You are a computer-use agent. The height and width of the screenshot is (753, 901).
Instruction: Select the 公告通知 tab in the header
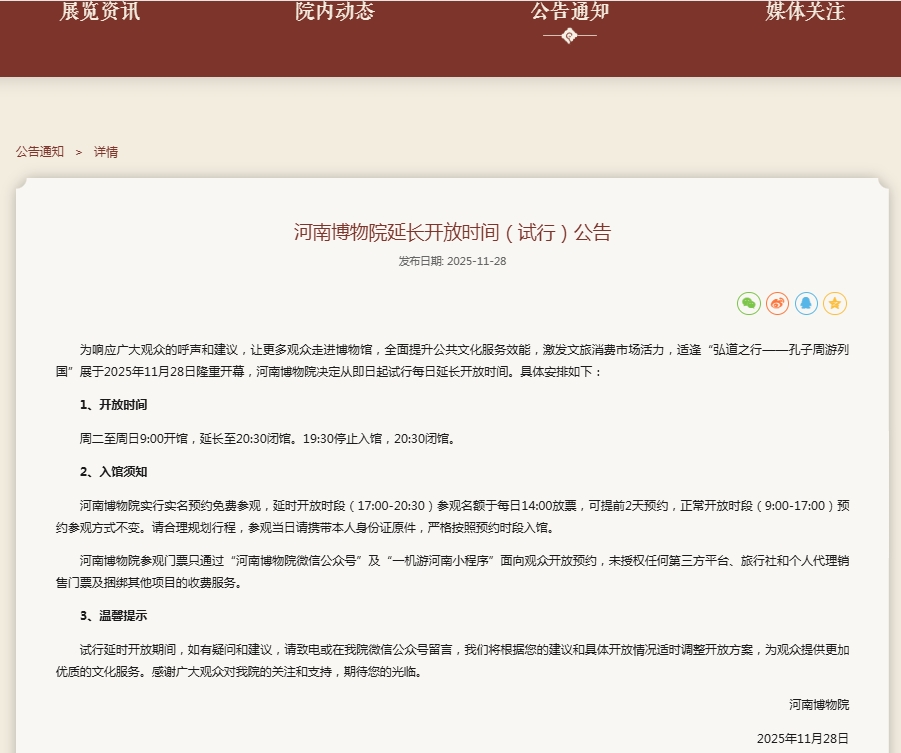[569, 12]
